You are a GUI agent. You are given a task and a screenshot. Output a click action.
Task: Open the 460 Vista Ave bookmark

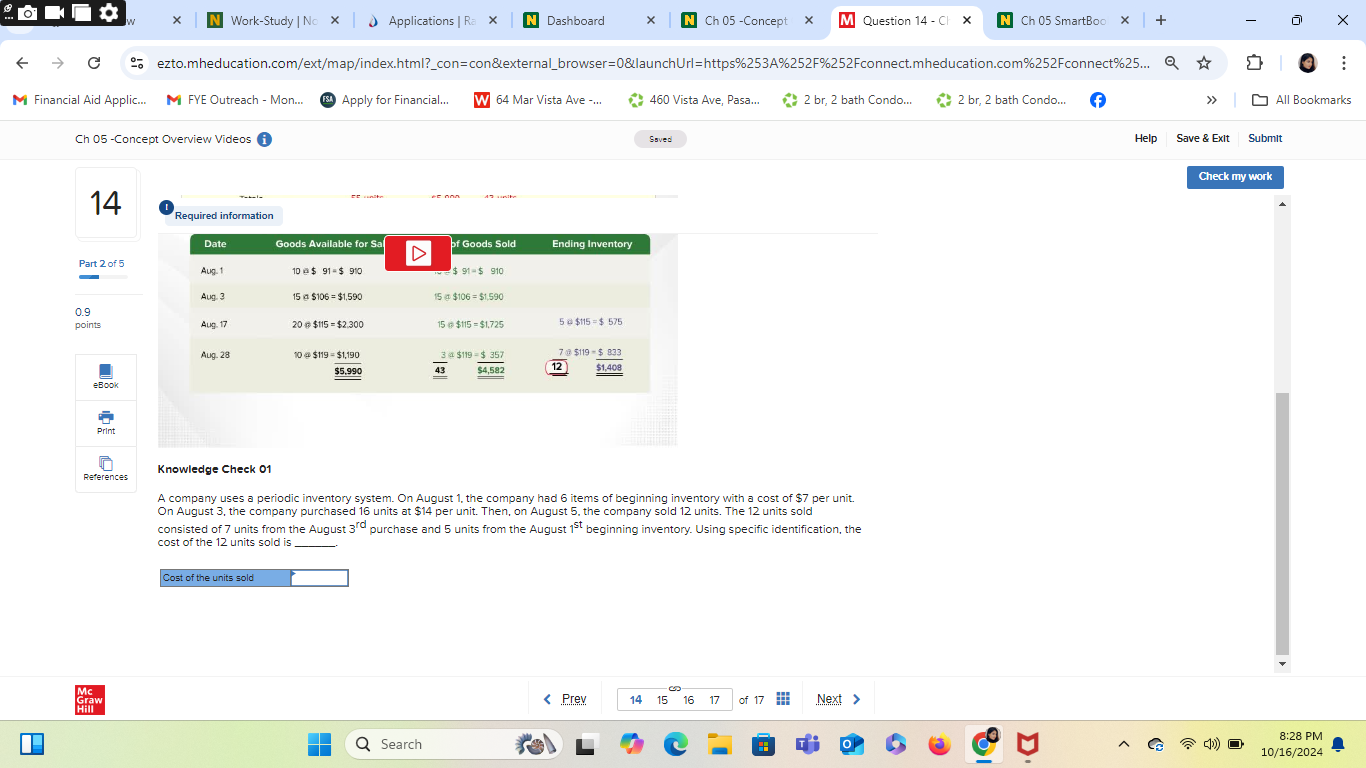click(x=693, y=100)
